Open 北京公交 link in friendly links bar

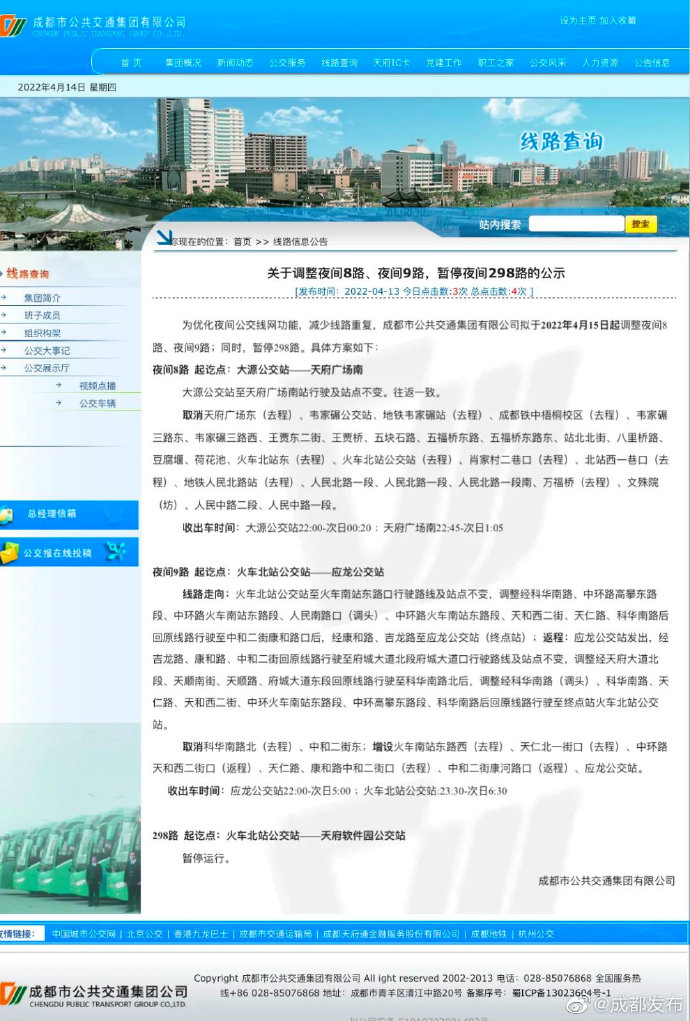[x=144, y=934]
